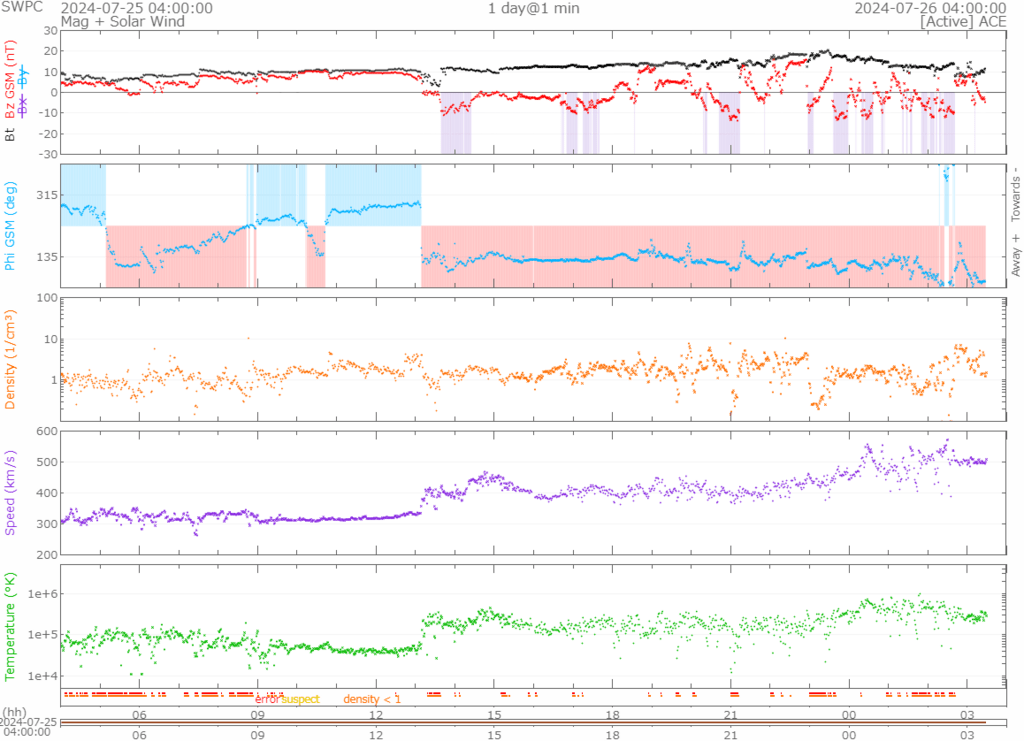Click the yellow 'suspect' legend label
The width and height of the screenshot is (1024, 741).
(x=299, y=699)
